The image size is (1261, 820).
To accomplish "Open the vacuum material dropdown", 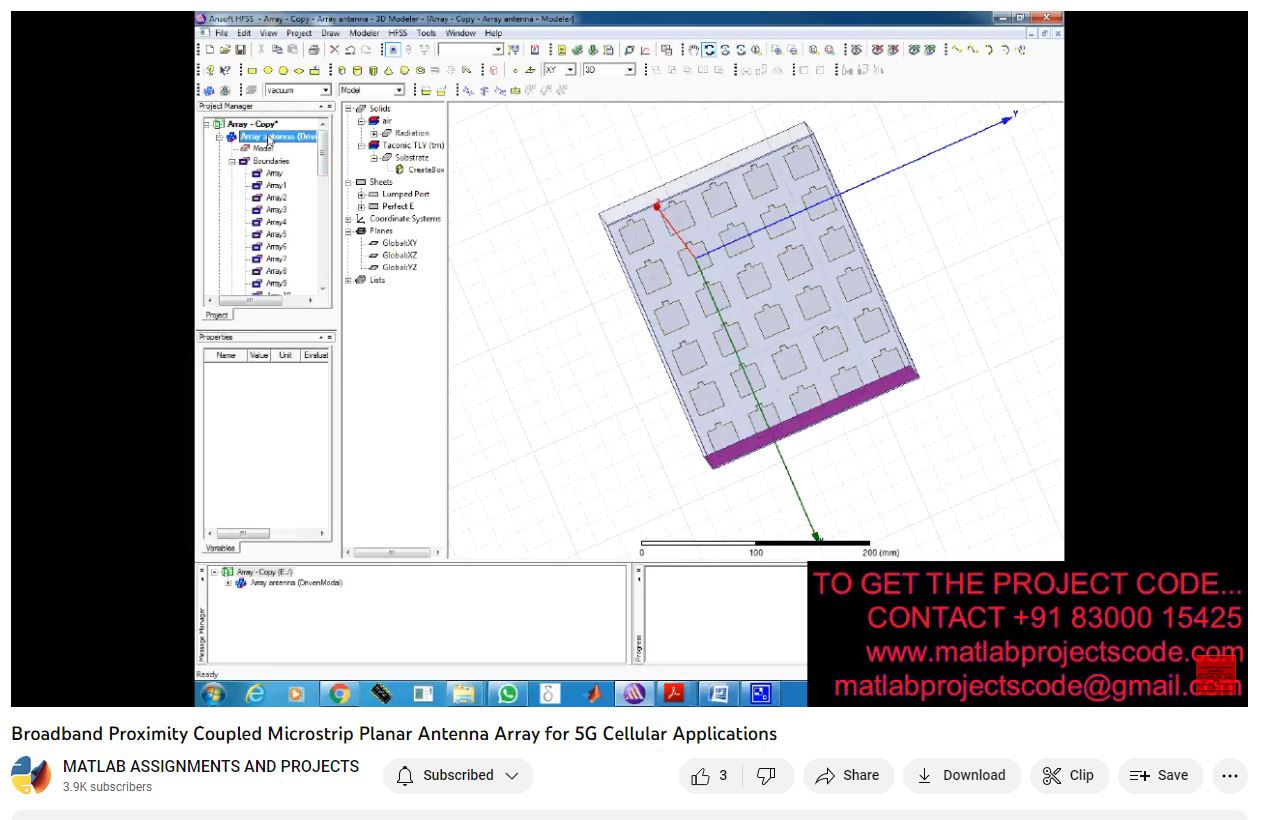I will click(325, 91).
